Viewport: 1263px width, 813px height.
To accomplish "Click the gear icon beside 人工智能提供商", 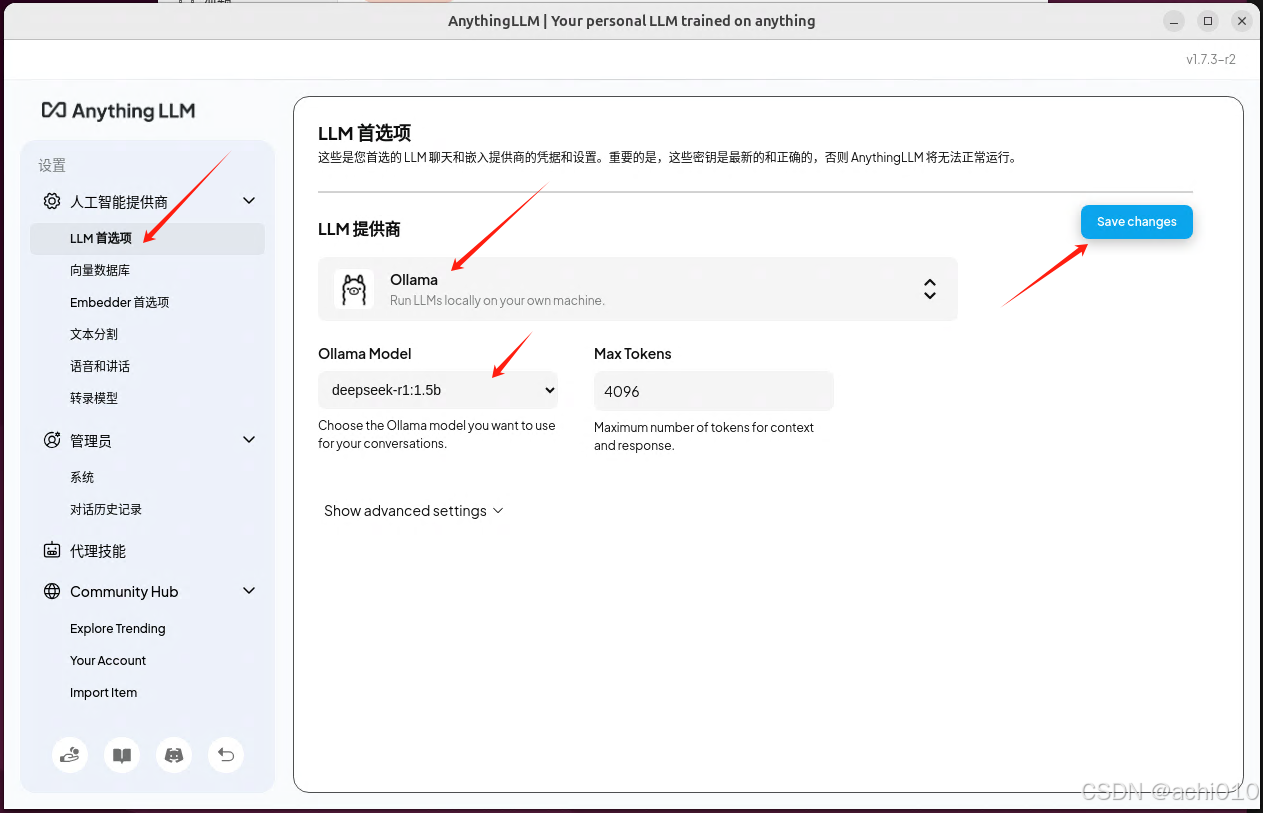I will [52, 201].
